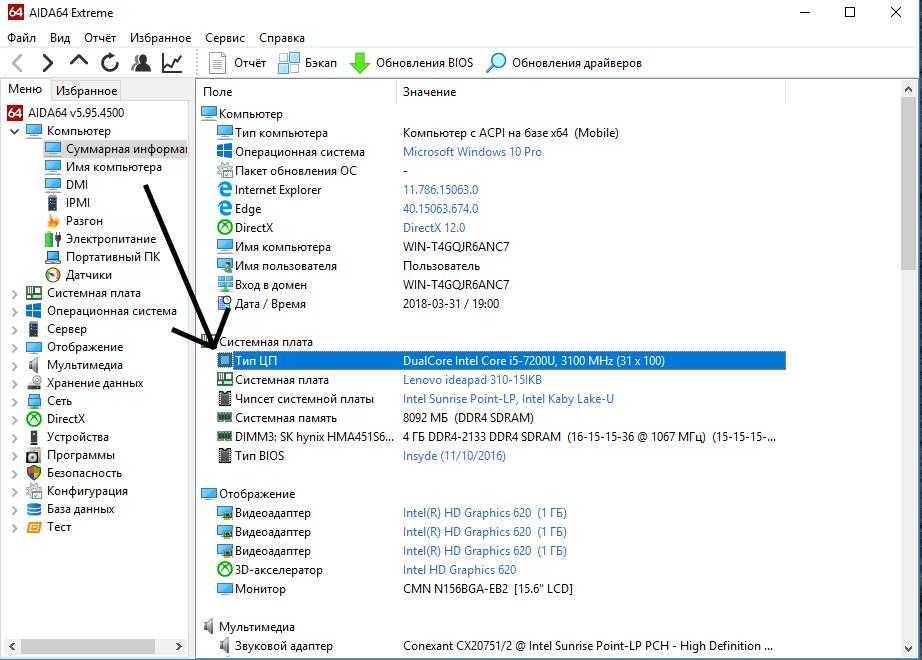
Task: Click the up-level arrow toolbar icon
Action: (x=78, y=61)
